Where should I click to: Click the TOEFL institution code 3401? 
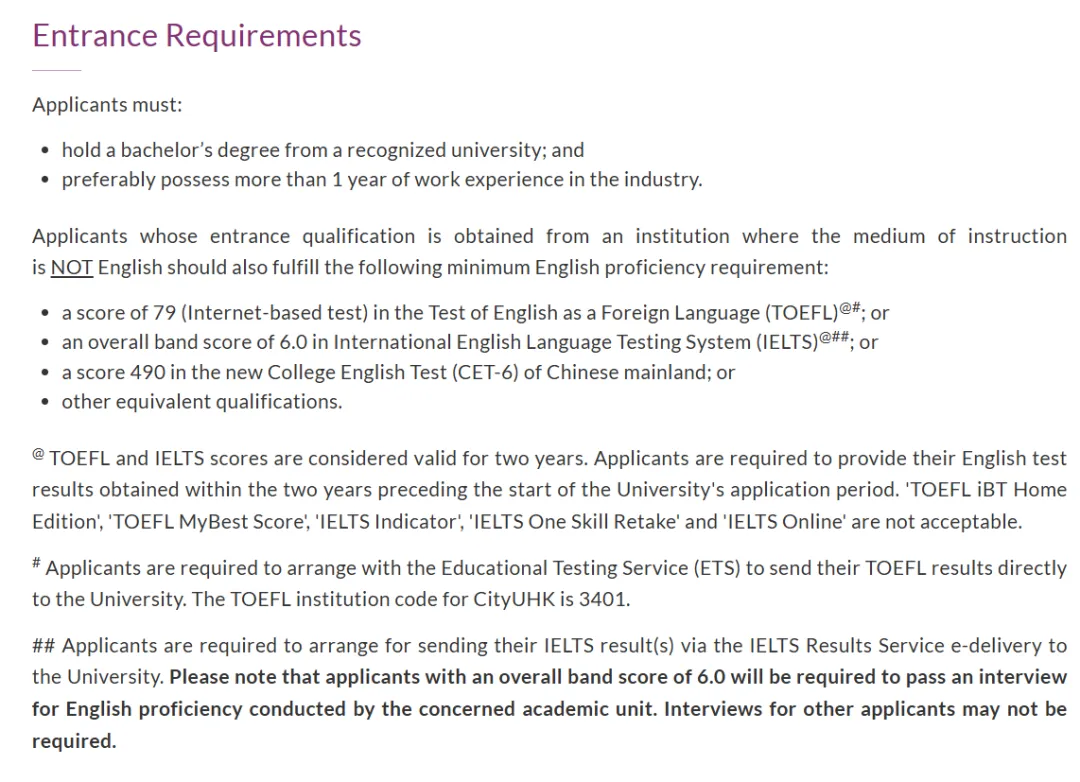click(607, 599)
